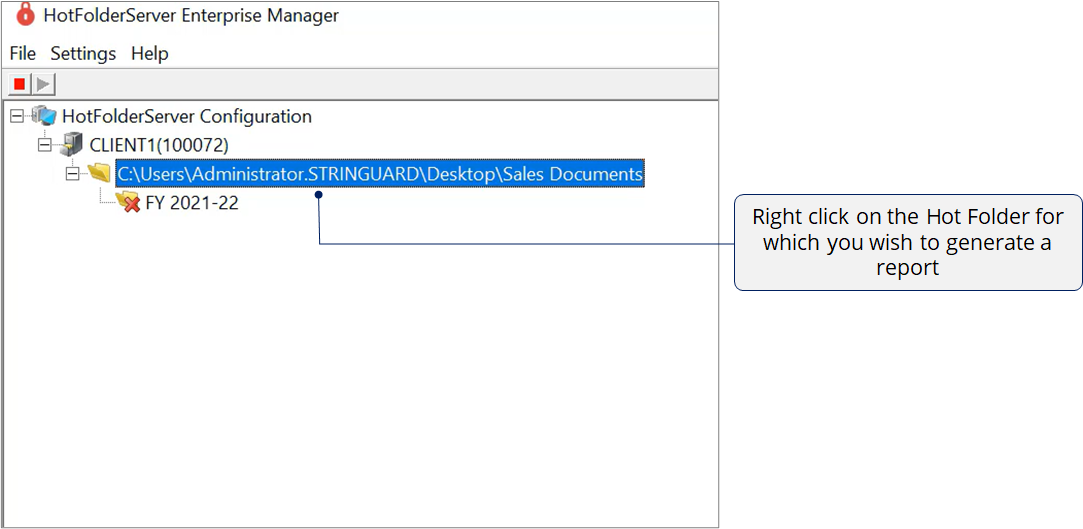Click the HotFolderServer red lock app icon
1083x529 pixels.
(24, 15)
